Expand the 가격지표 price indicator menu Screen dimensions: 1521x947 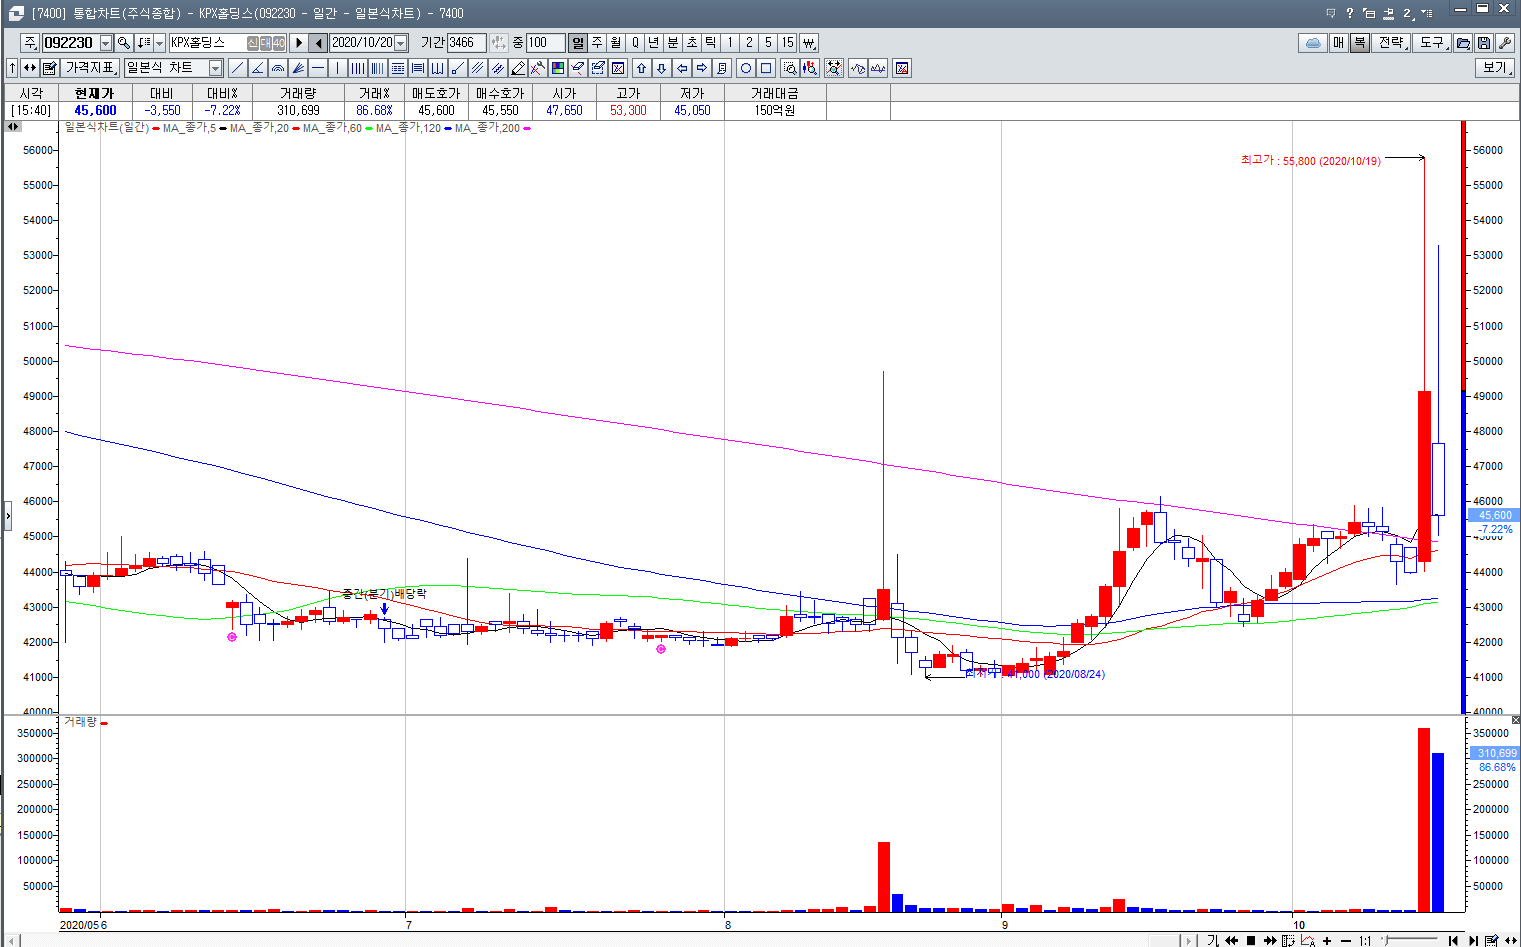[91, 68]
